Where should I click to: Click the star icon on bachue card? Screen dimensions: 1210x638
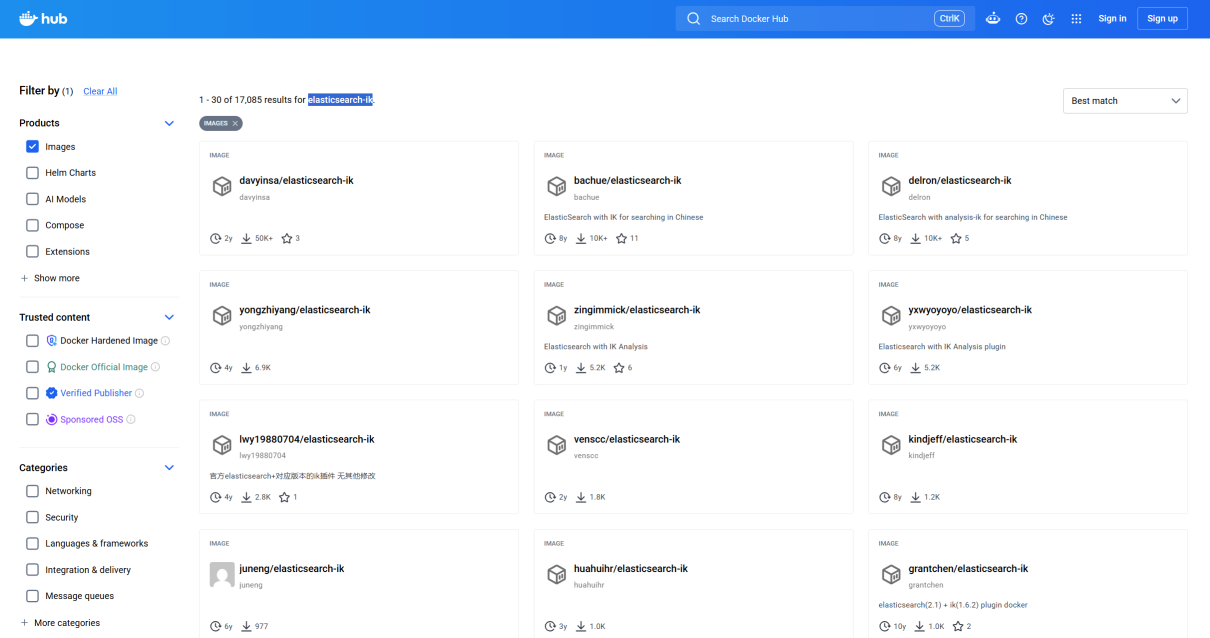pyautogui.click(x=621, y=239)
